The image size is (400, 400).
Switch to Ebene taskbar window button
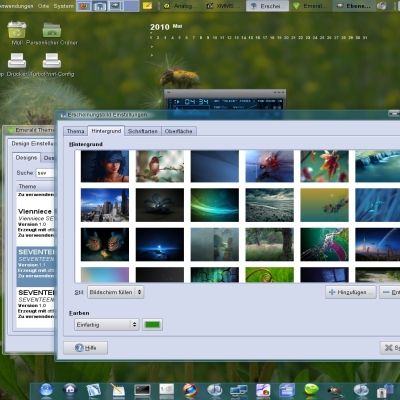(353, 6)
